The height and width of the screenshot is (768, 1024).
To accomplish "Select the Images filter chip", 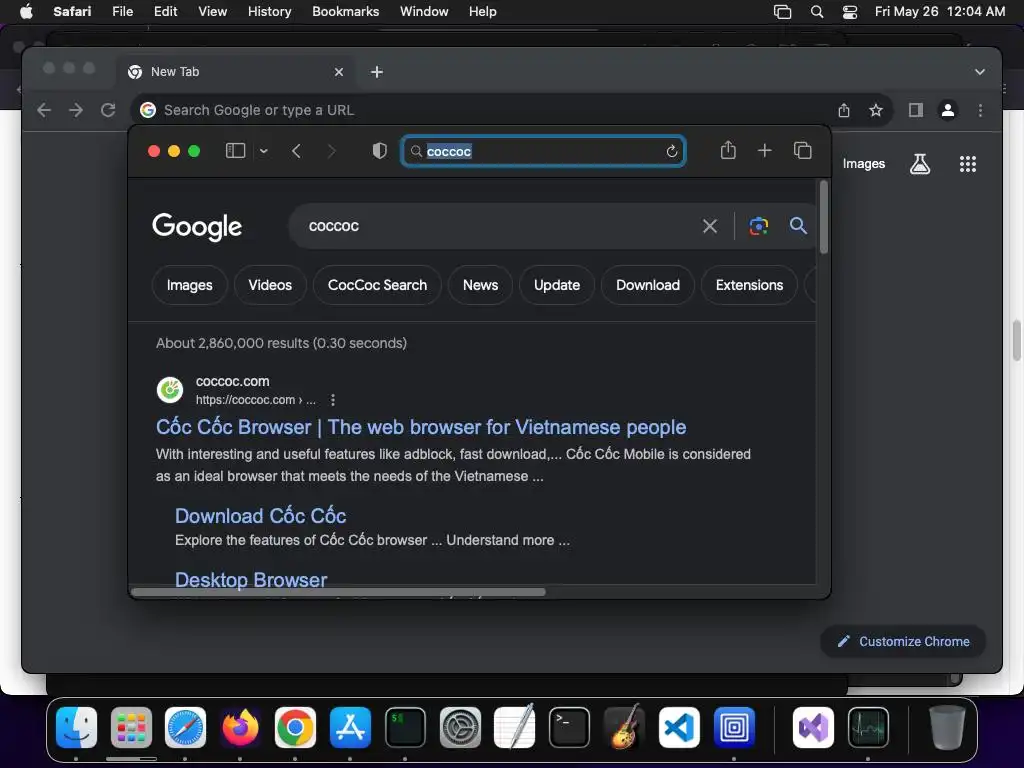I will point(189,285).
